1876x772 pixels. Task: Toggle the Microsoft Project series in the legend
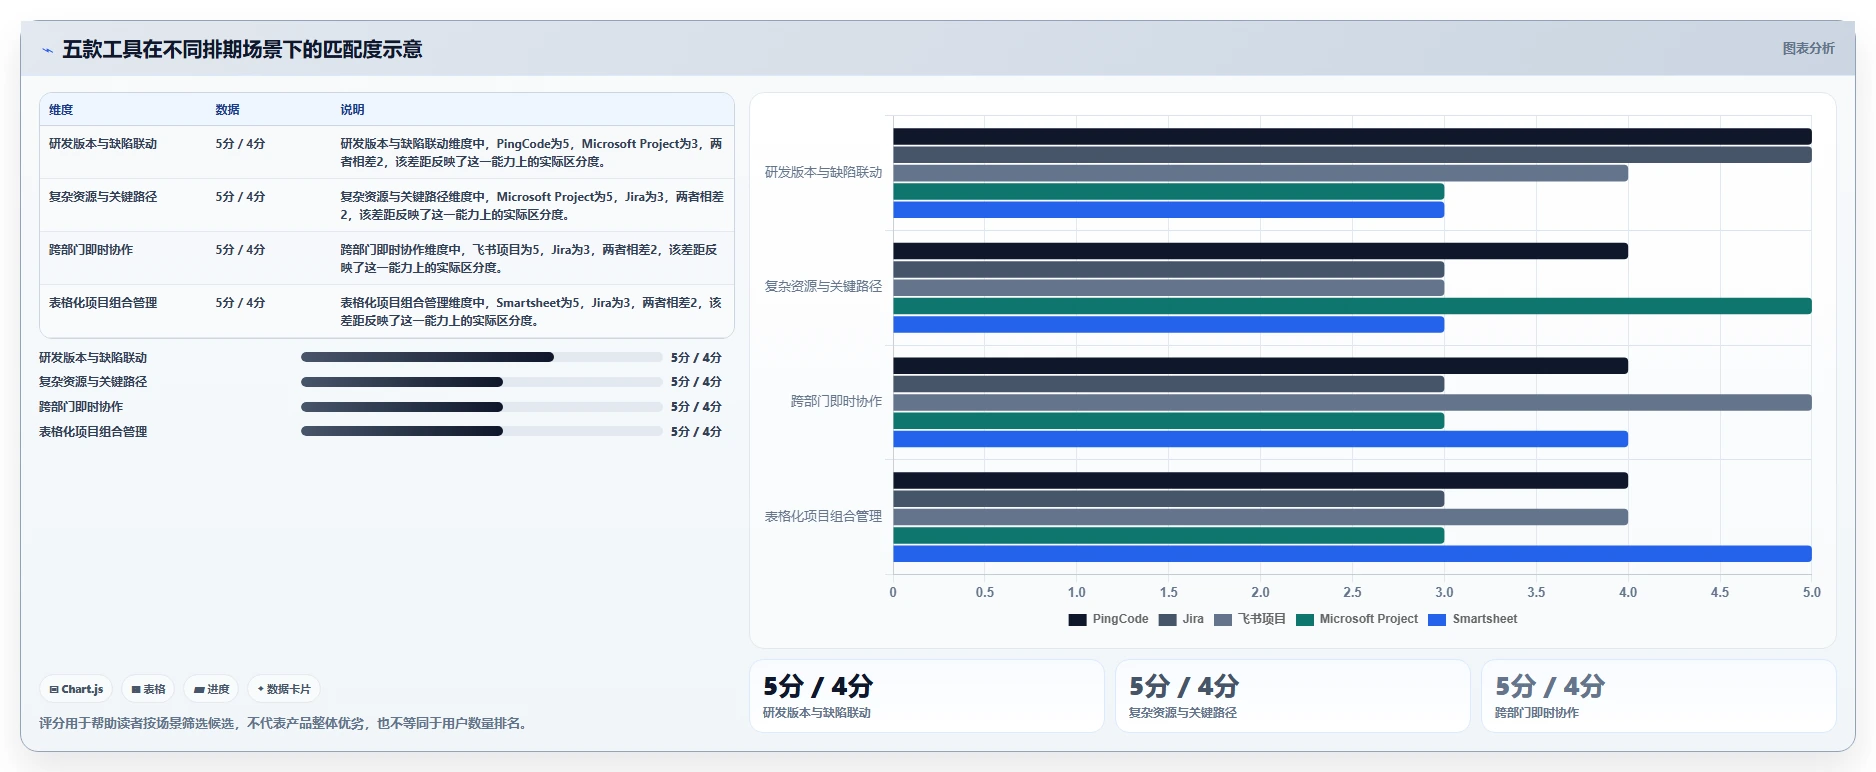tap(1357, 620)
